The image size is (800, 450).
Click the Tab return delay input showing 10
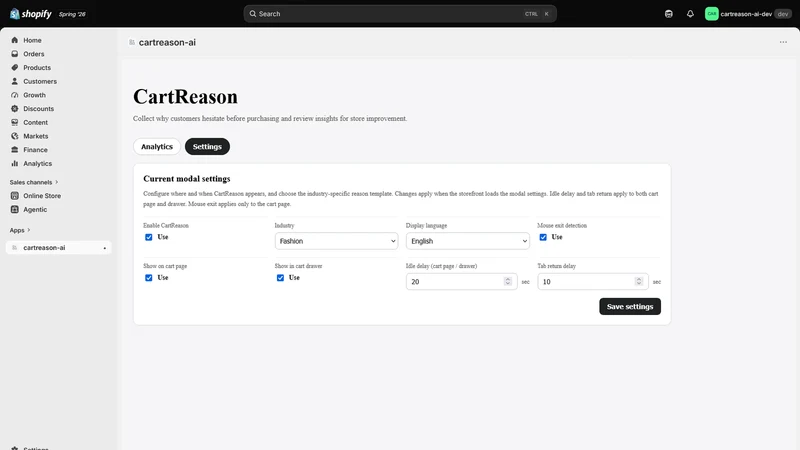(x=593, y=281)
